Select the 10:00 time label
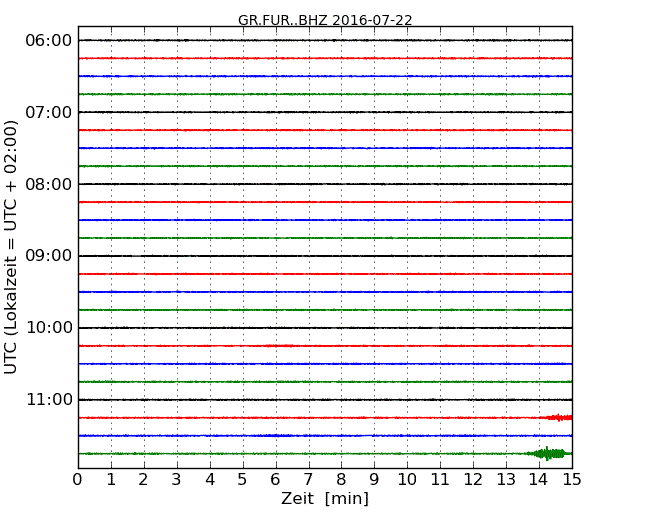650x520 pixels. pos(49,328)
